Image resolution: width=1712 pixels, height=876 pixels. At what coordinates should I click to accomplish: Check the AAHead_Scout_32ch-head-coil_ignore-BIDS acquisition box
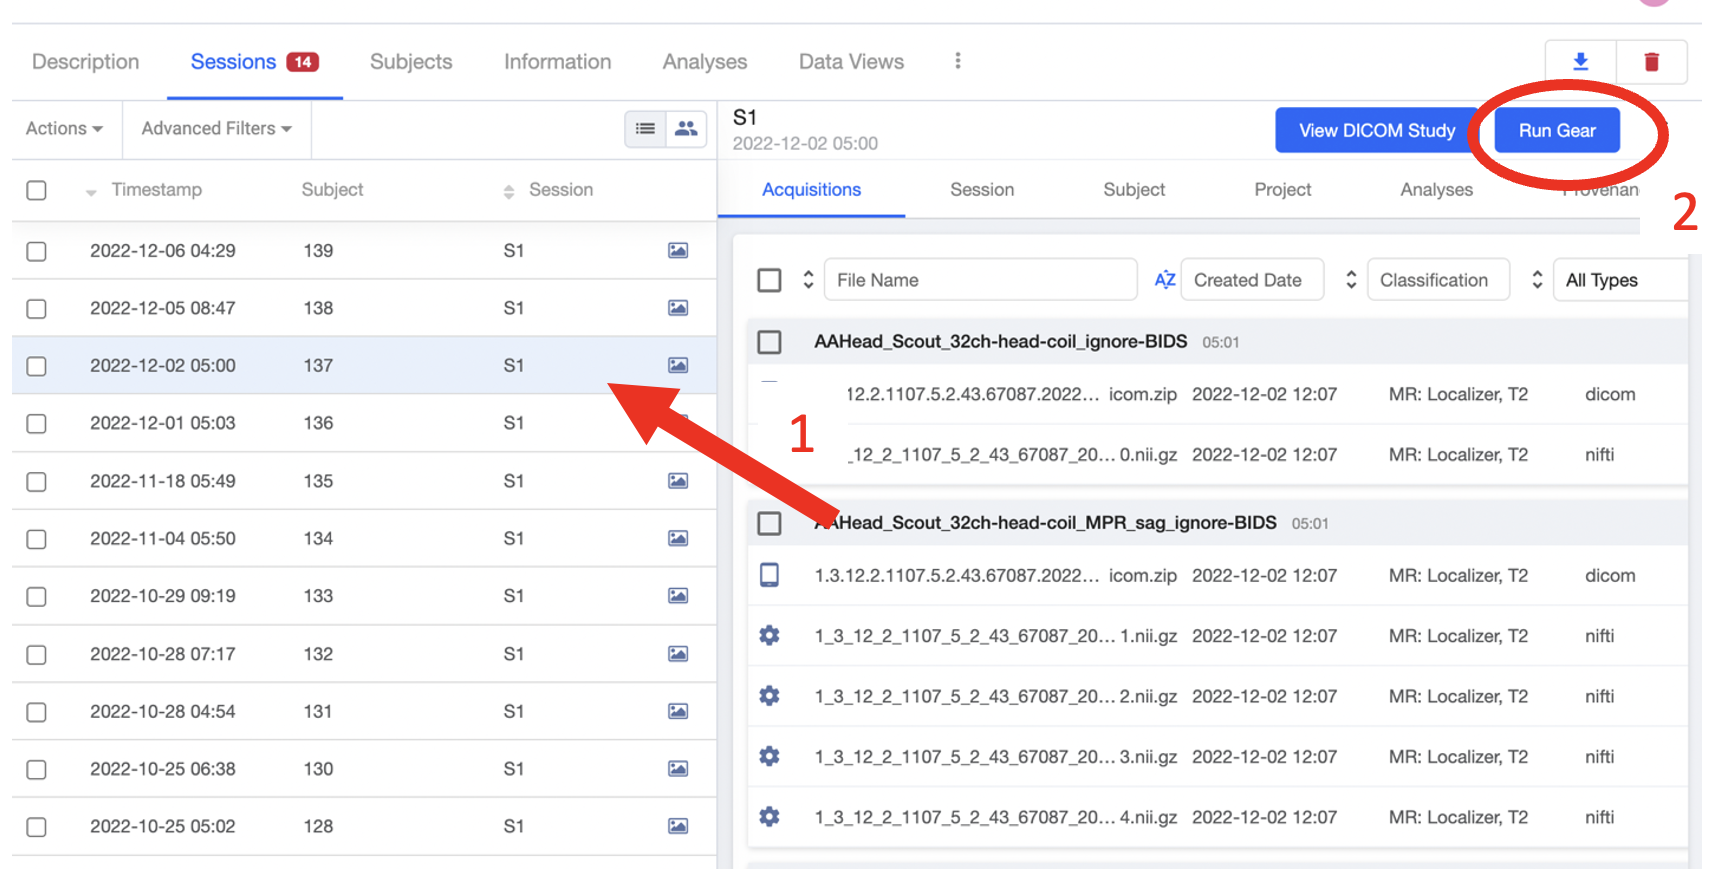[x=769, y=342]
